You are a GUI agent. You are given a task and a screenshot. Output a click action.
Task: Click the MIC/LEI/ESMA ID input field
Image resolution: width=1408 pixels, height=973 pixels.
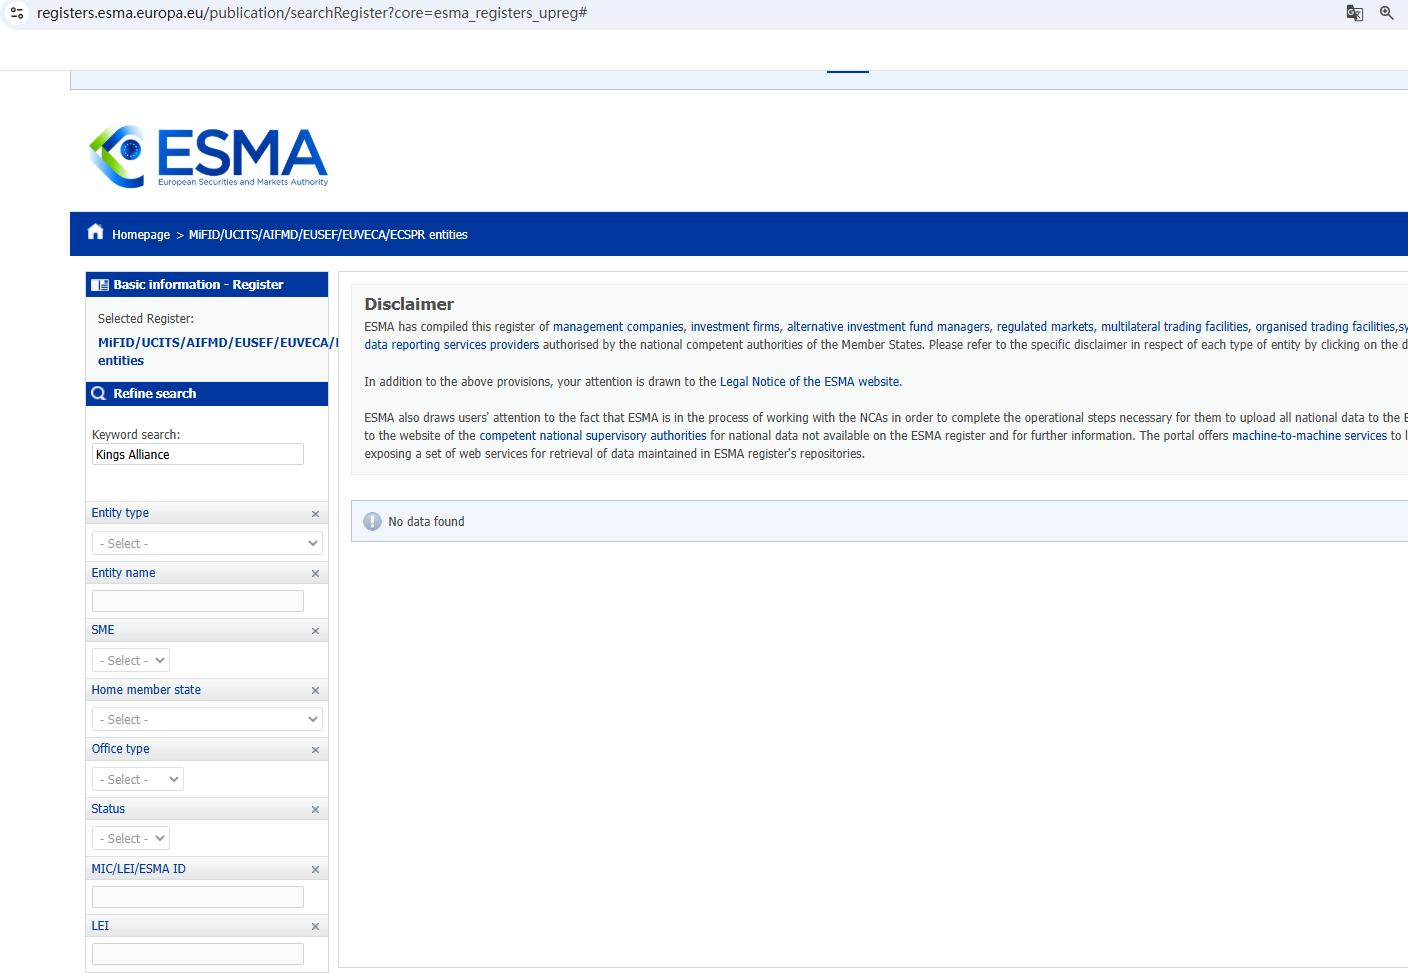198,897
